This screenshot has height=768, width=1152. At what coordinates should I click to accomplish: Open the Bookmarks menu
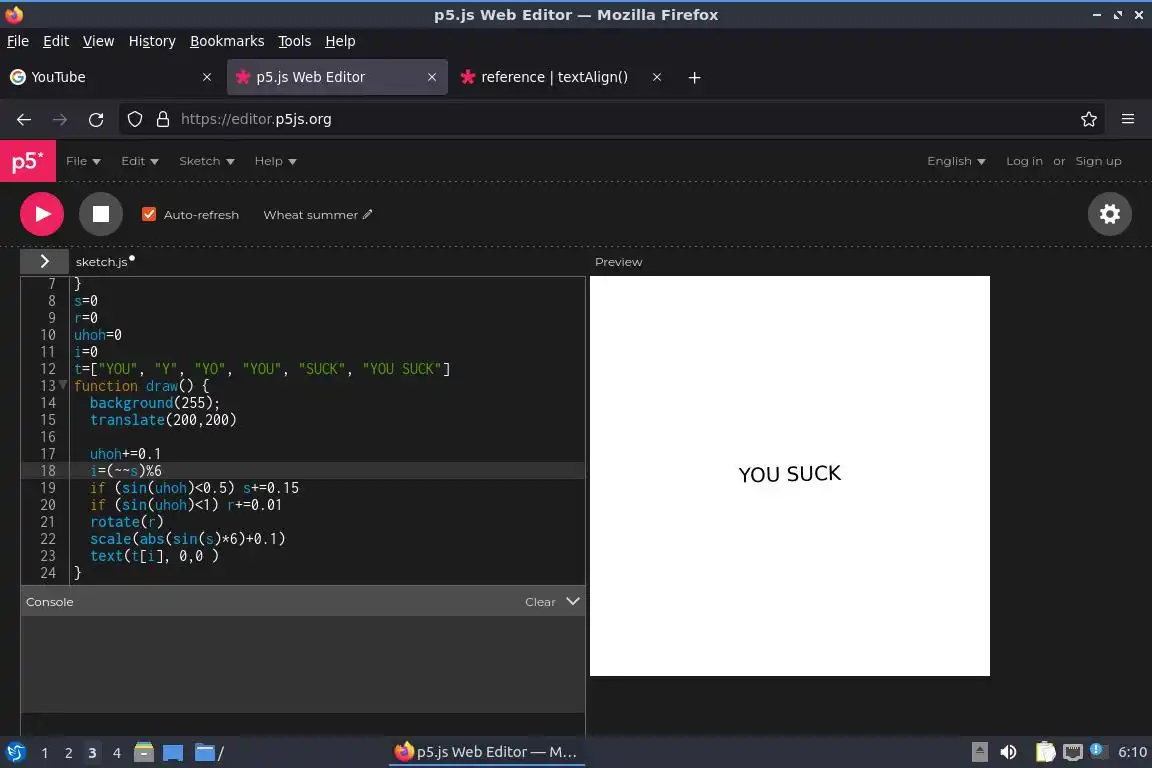point(227,41)
